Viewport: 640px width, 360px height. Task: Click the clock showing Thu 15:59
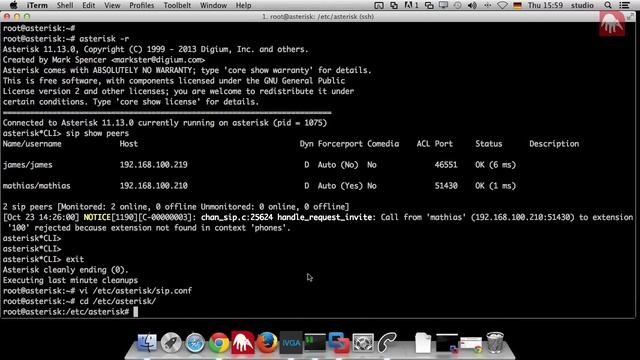[x=545, y=5]
